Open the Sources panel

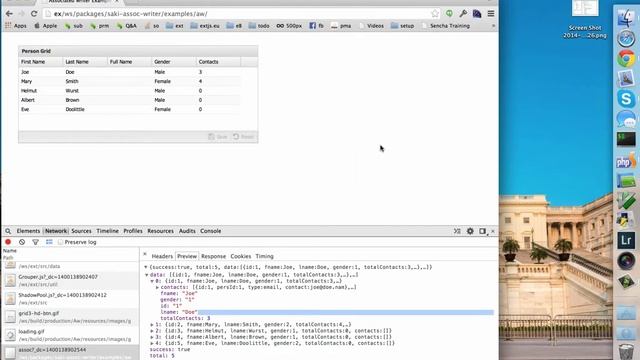pos(81,231)
